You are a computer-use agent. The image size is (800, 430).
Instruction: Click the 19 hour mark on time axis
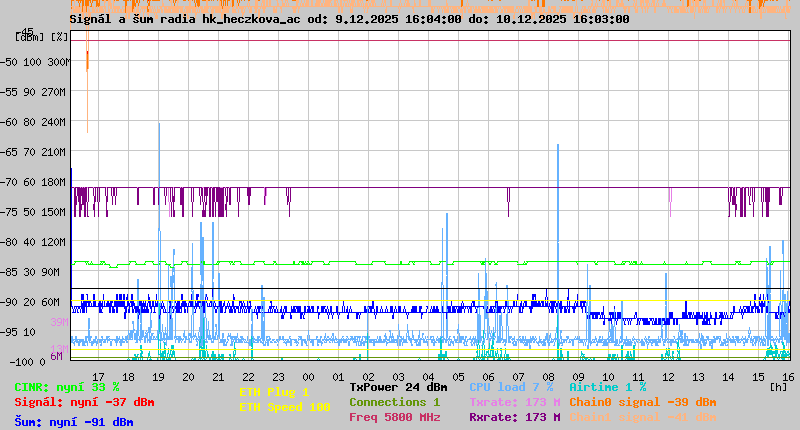pos(158,377)
